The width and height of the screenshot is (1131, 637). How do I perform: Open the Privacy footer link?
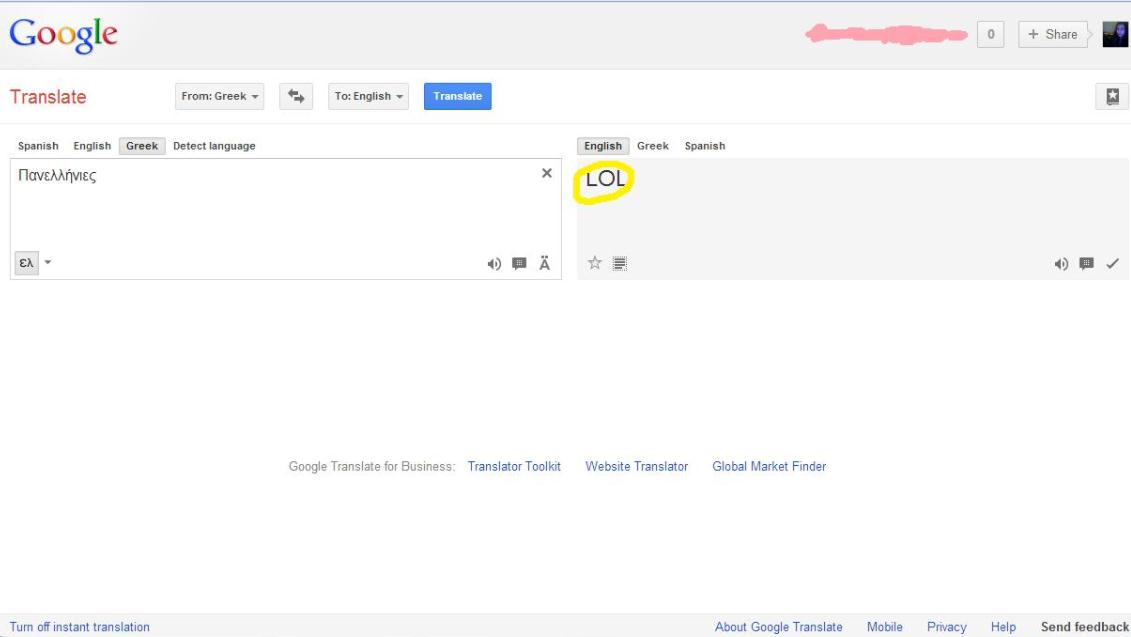click(x=946, y=627)
